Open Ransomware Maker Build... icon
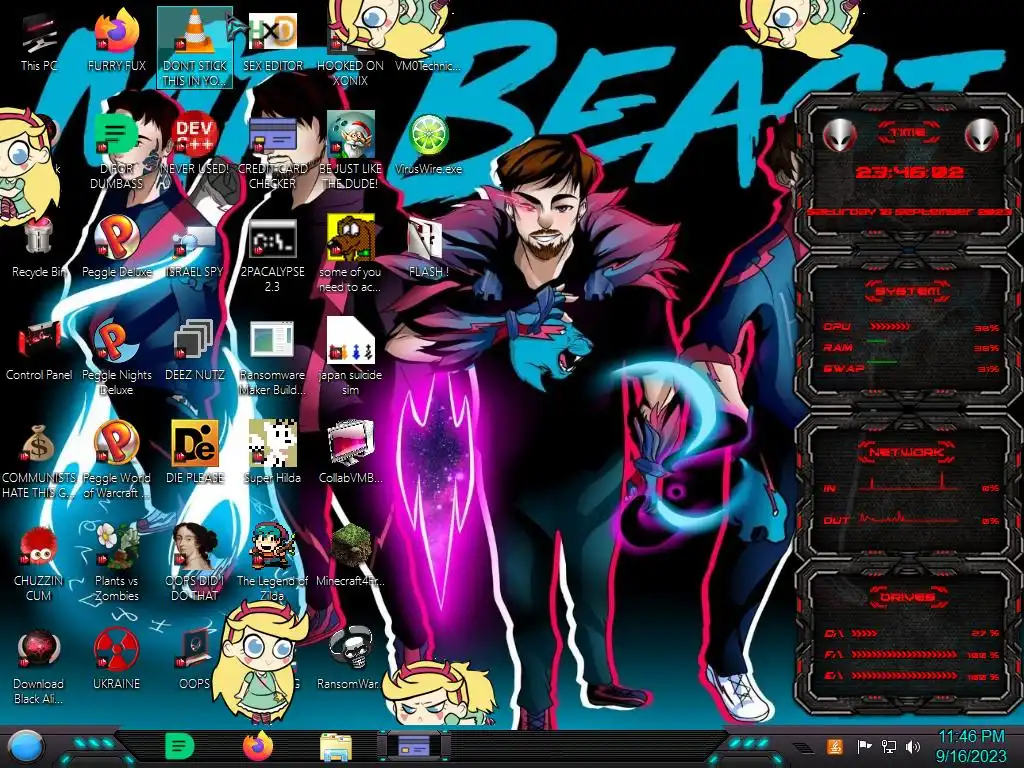Image resolution: width=1024 pixels, height=768 pixels. click(273, 358)
